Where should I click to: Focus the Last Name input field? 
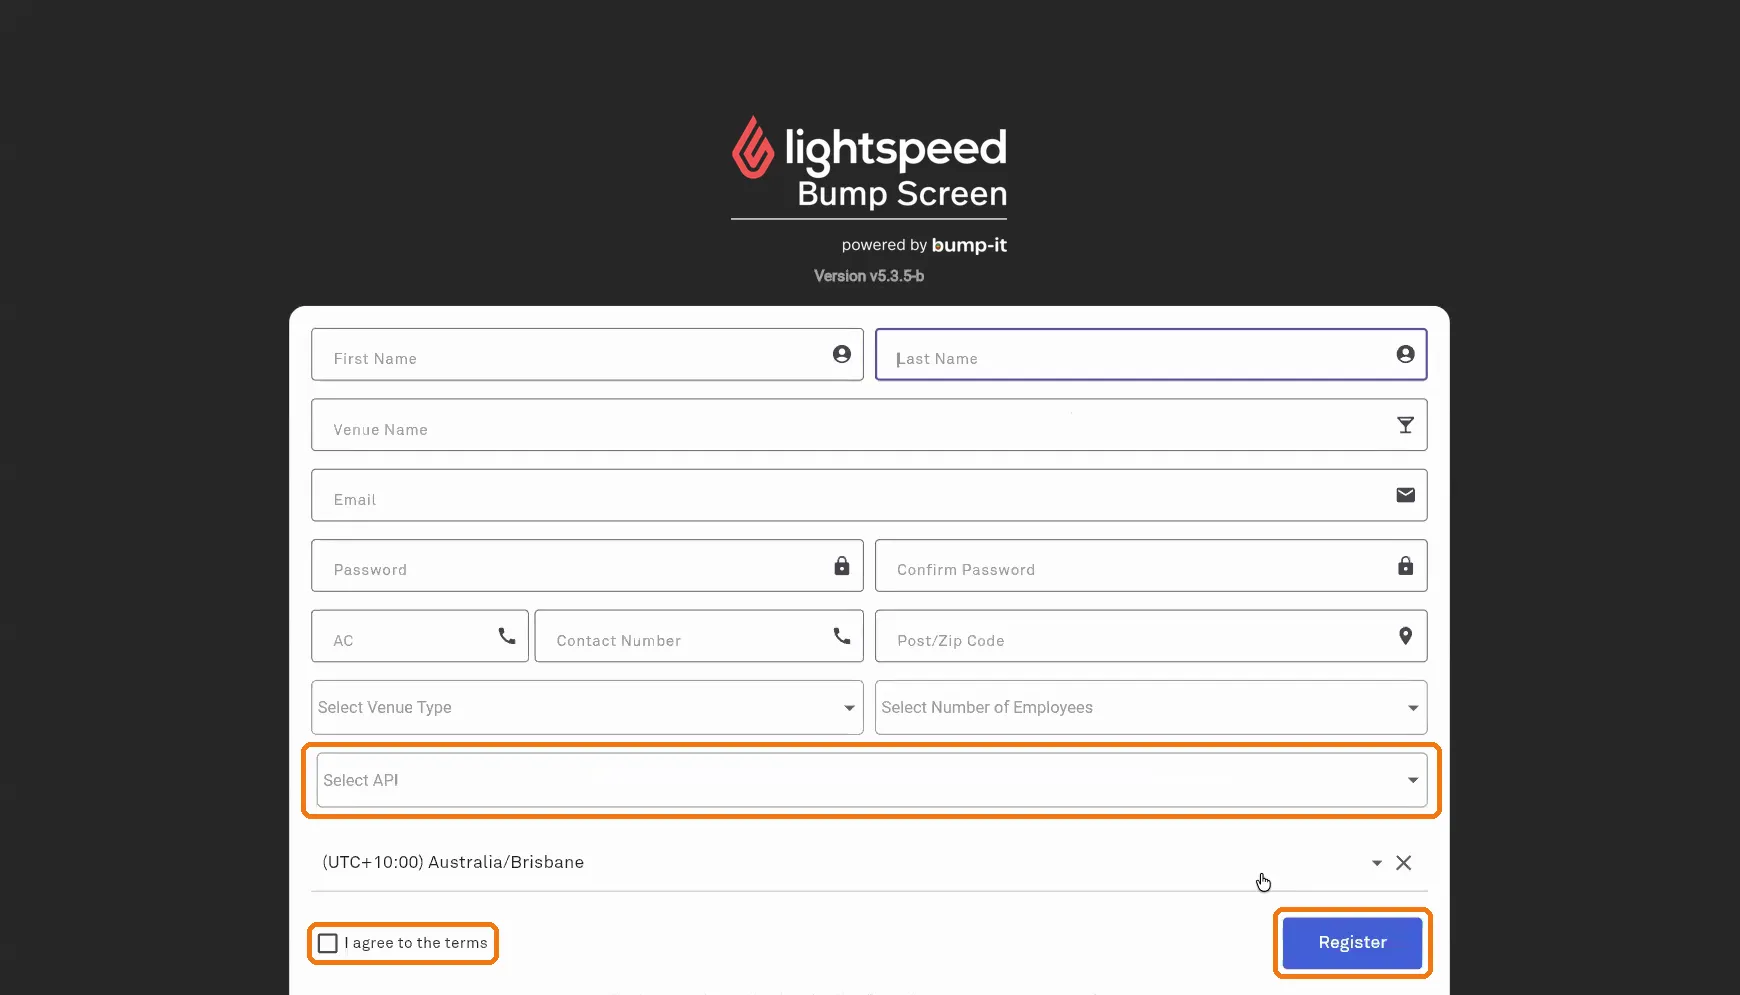point(1151,354)
